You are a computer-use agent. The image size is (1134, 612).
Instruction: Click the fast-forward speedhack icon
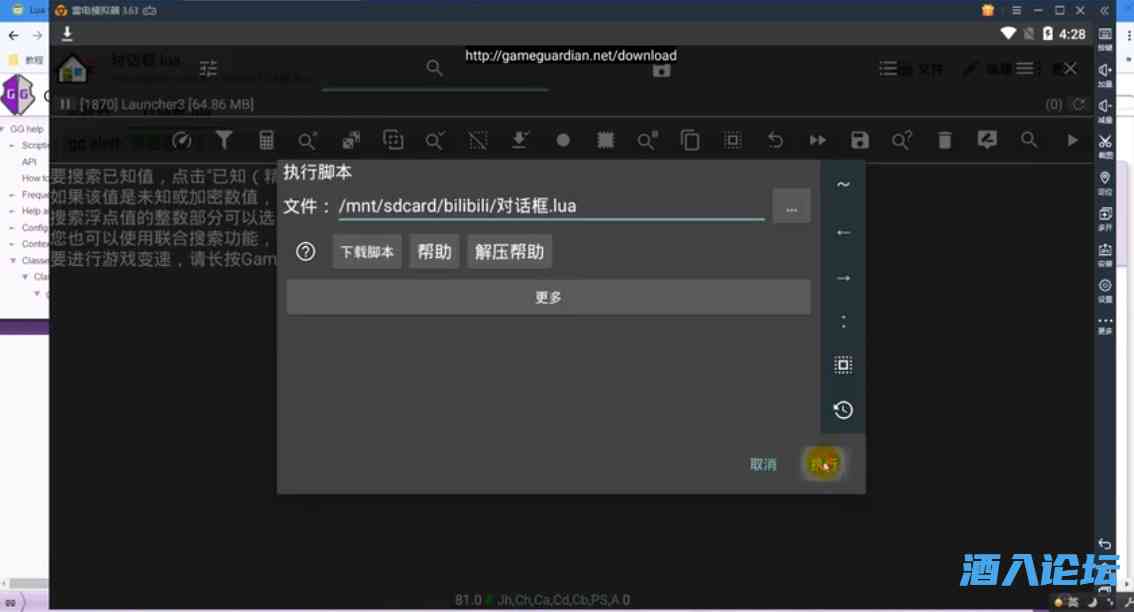[817, 140]
